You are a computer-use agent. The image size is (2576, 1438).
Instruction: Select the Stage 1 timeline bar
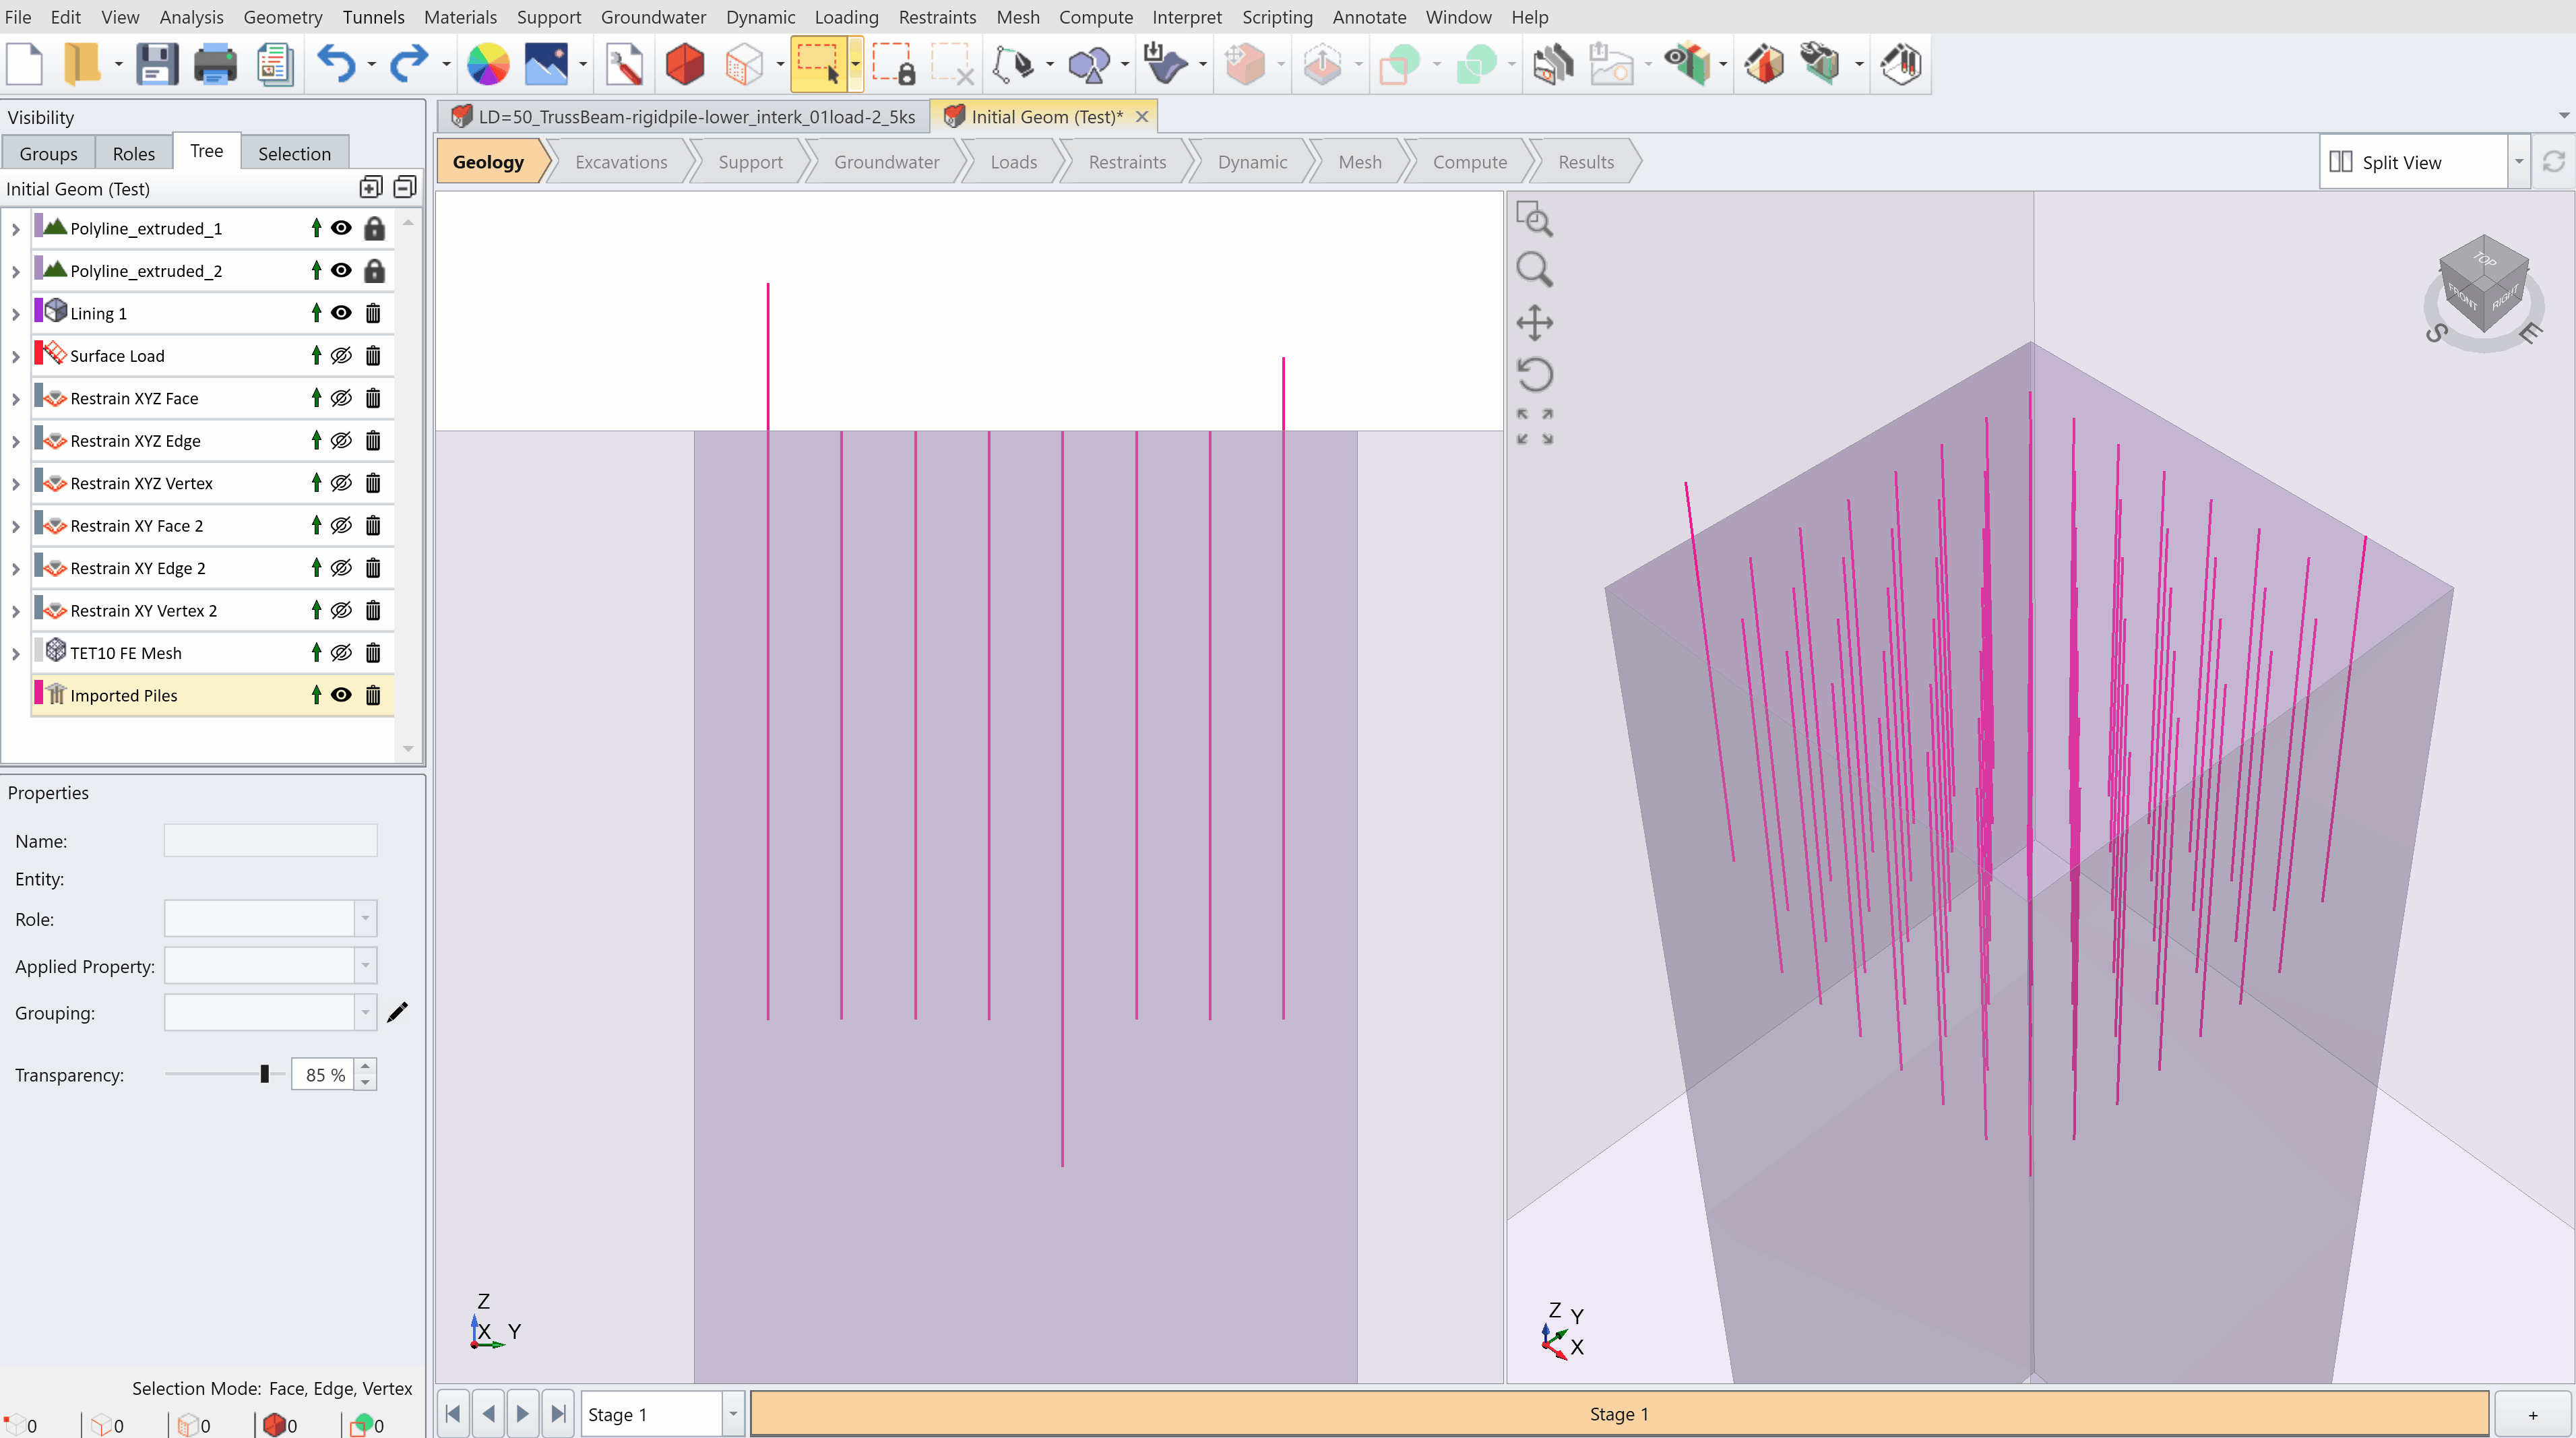[1619, 1414]
